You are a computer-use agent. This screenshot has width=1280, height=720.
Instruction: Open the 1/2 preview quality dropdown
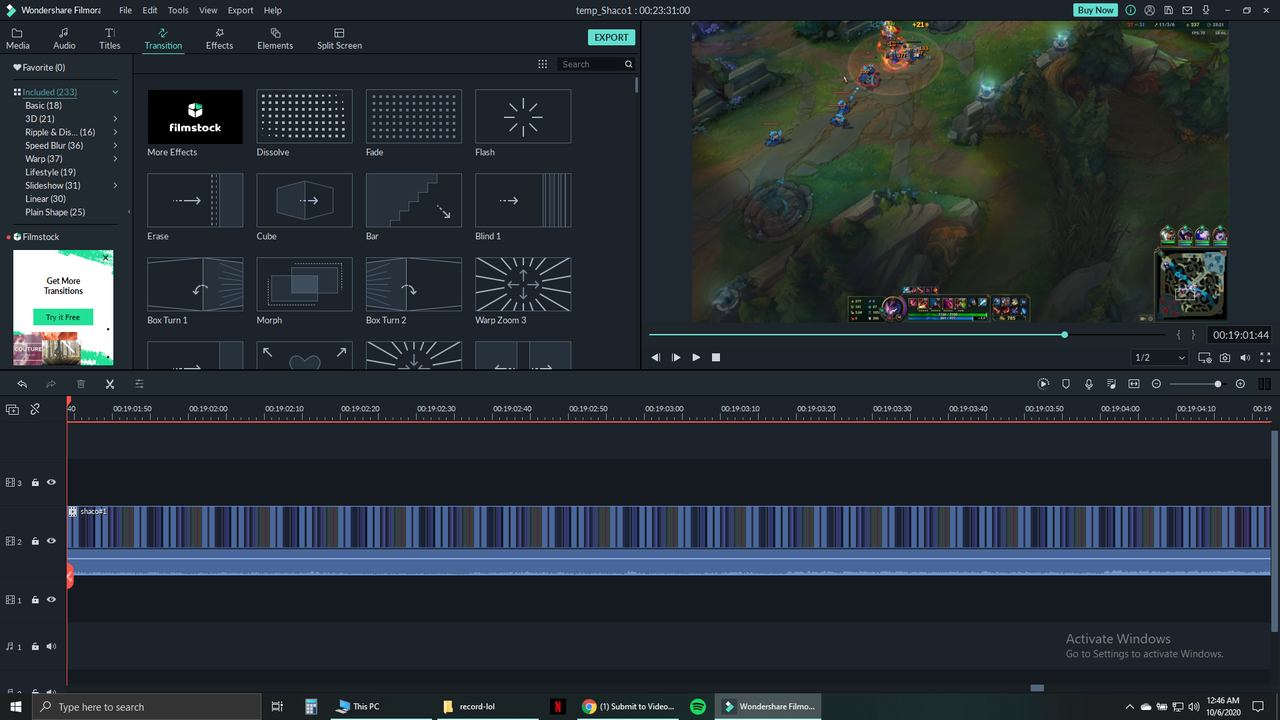pos(1160,357)
